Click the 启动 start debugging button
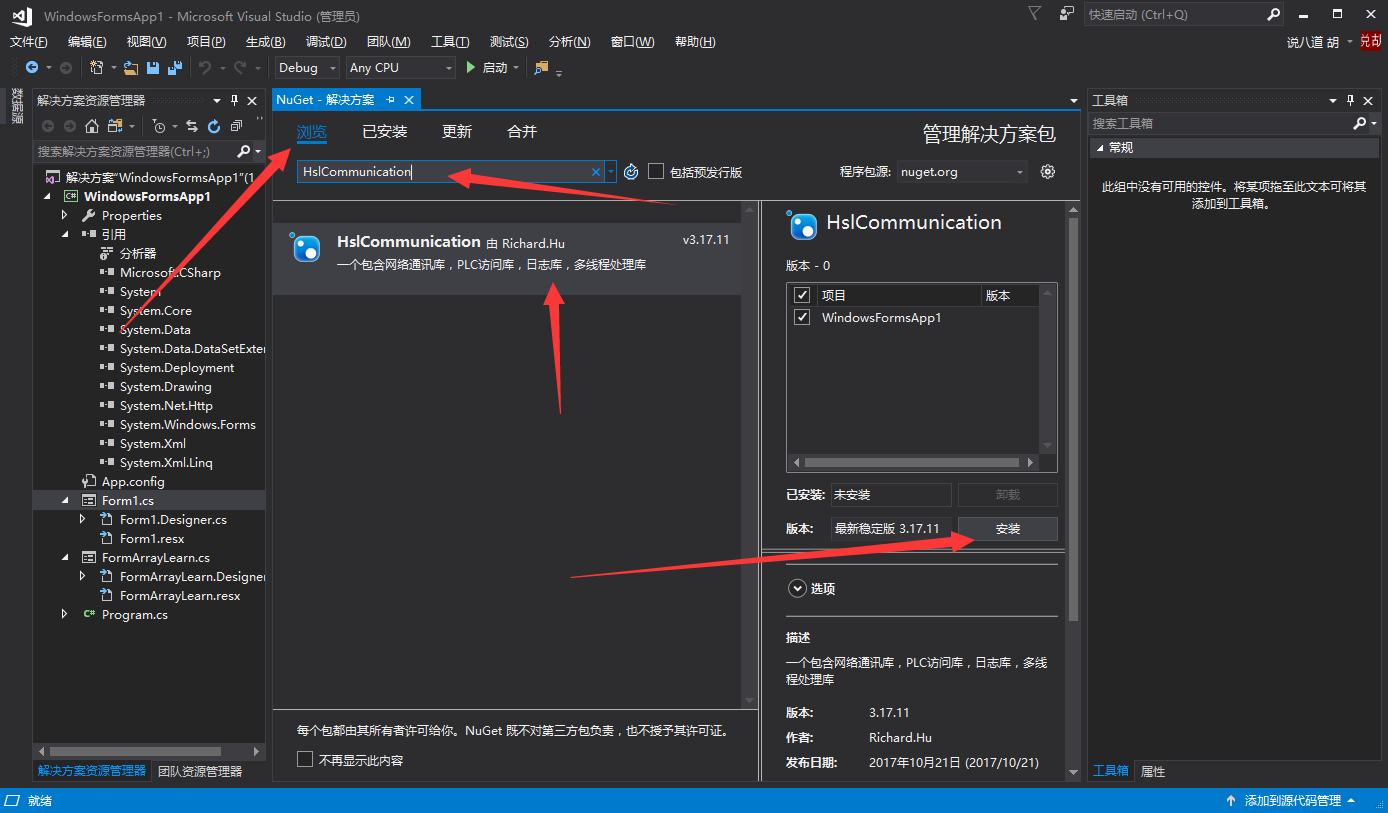The height and width of the screenshot is (813, 1388). tap(486, 68)
